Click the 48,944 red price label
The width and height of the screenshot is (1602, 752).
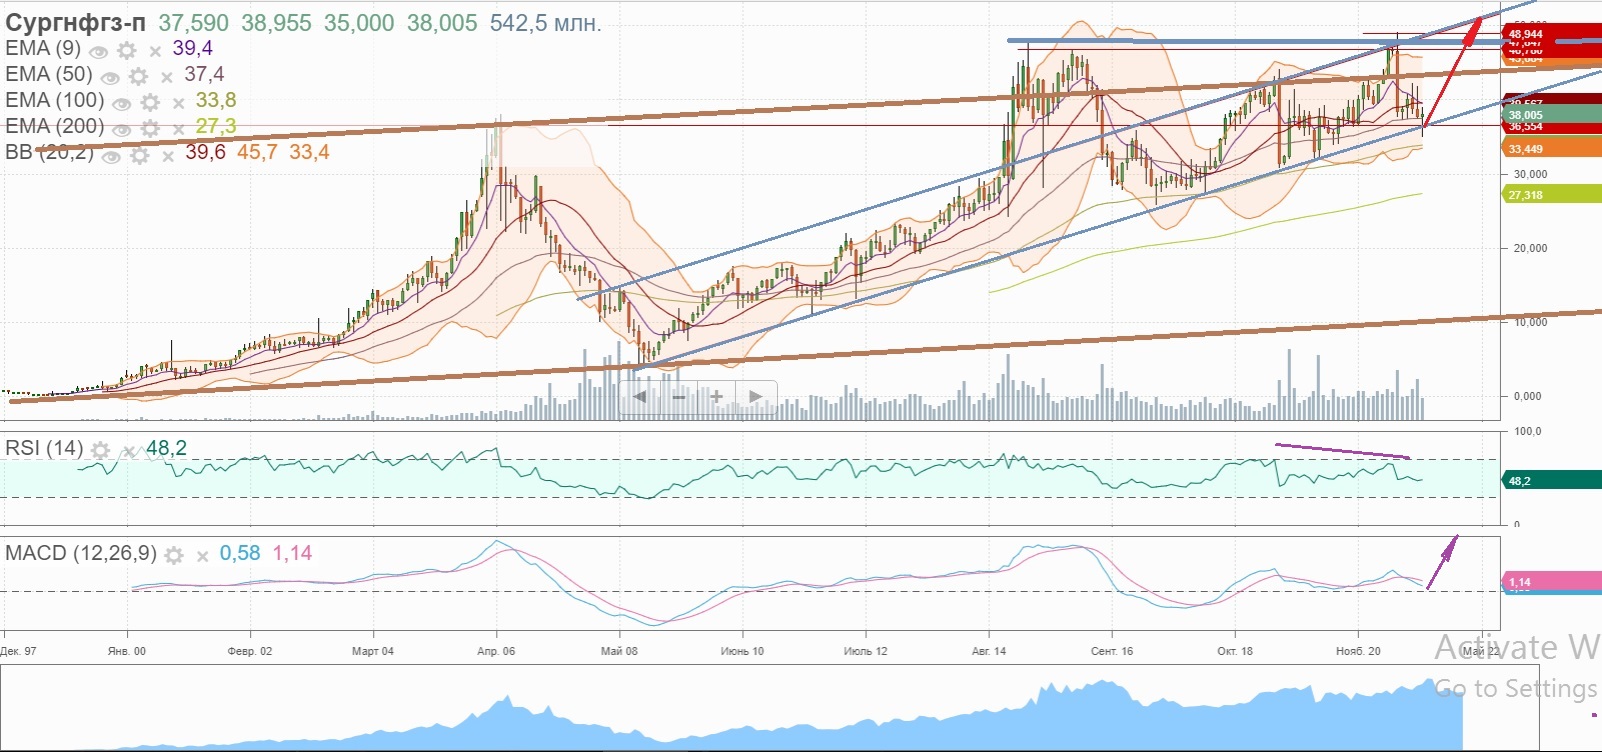(x=1552, y=33)
